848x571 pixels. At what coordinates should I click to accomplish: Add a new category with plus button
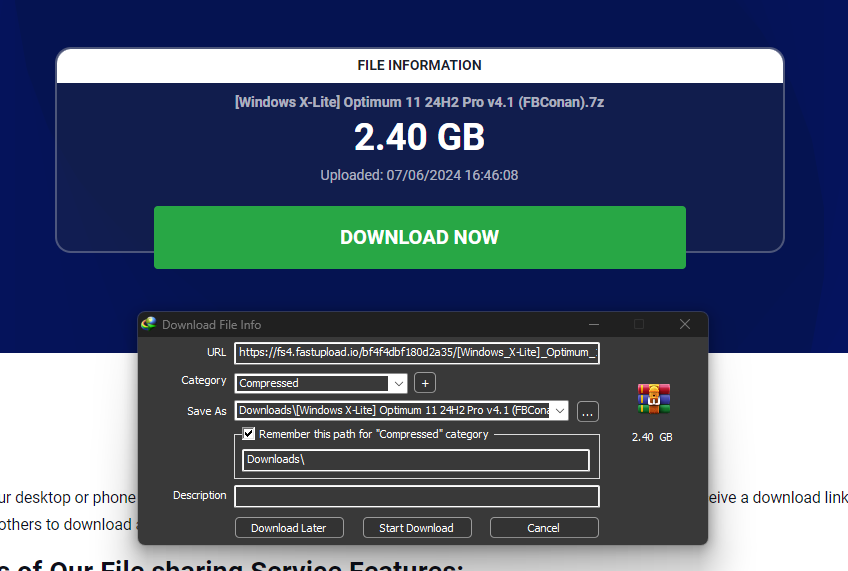(x=425, y=383)
